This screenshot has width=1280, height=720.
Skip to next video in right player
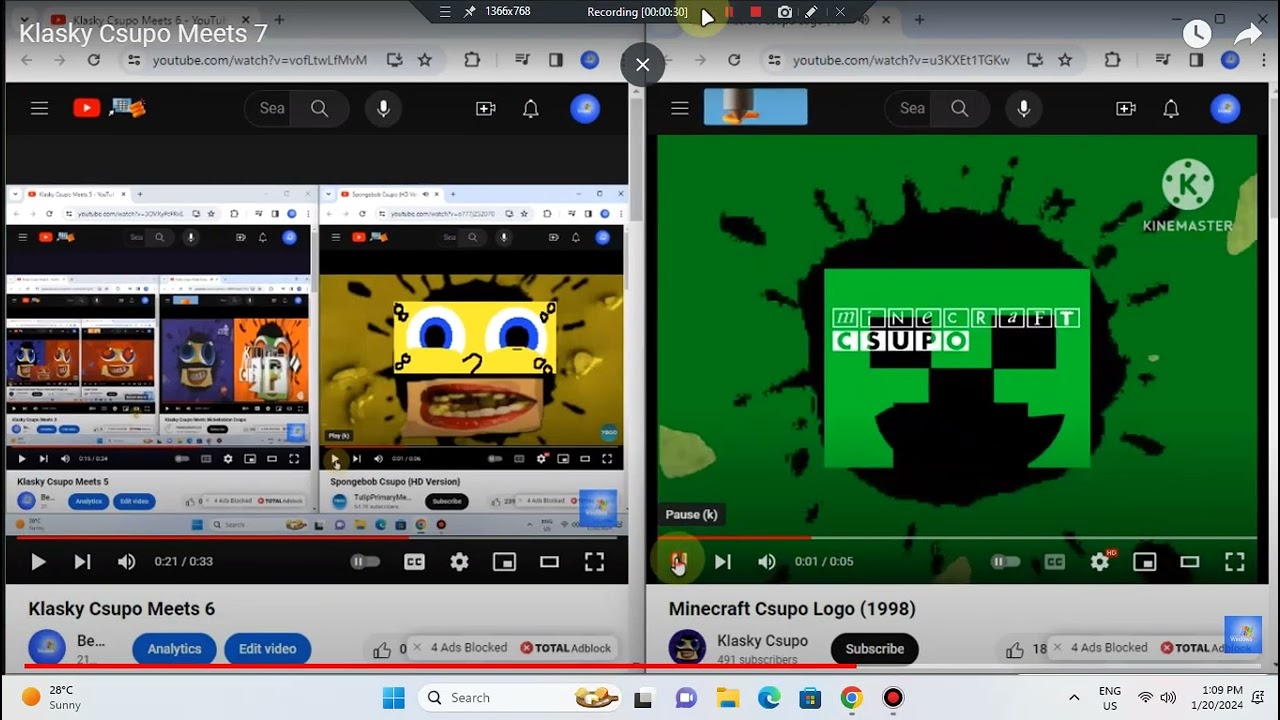tap(722, 562)
